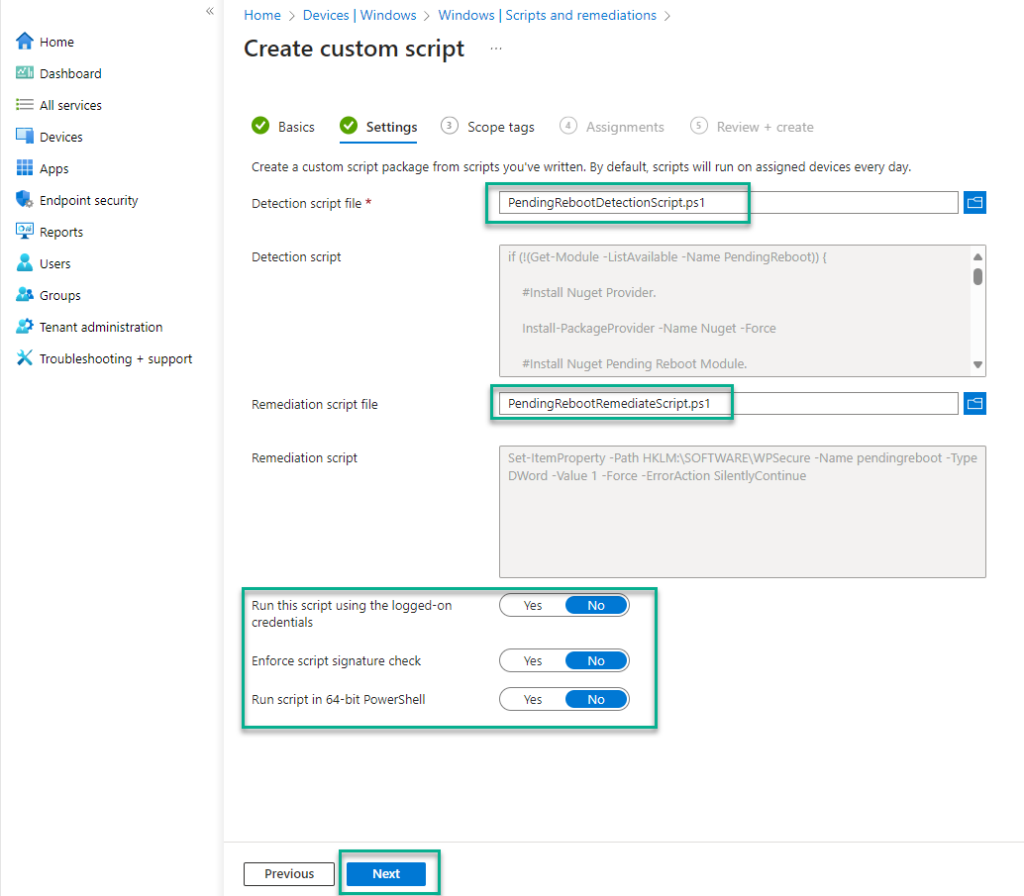The height and width of the screenshot is (896, 1024).
Task: Click the Review + create step number 5 circle
Action: pyautogui.click(x=699, y=125)
